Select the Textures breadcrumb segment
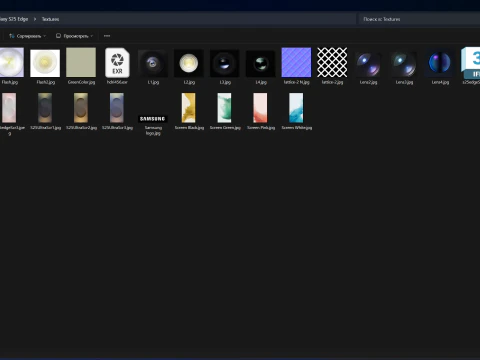Viewport: 480px width, 360px height. point(50,19)
